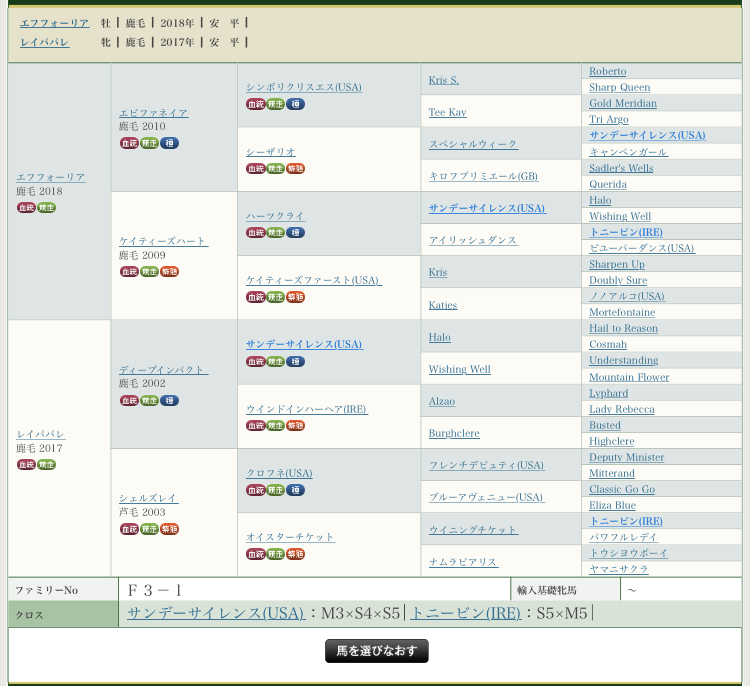This screenshot has width=750, height=686.
Task: Click the 血統 badge under レイパパレ 2017
Action: pos(26,464)
